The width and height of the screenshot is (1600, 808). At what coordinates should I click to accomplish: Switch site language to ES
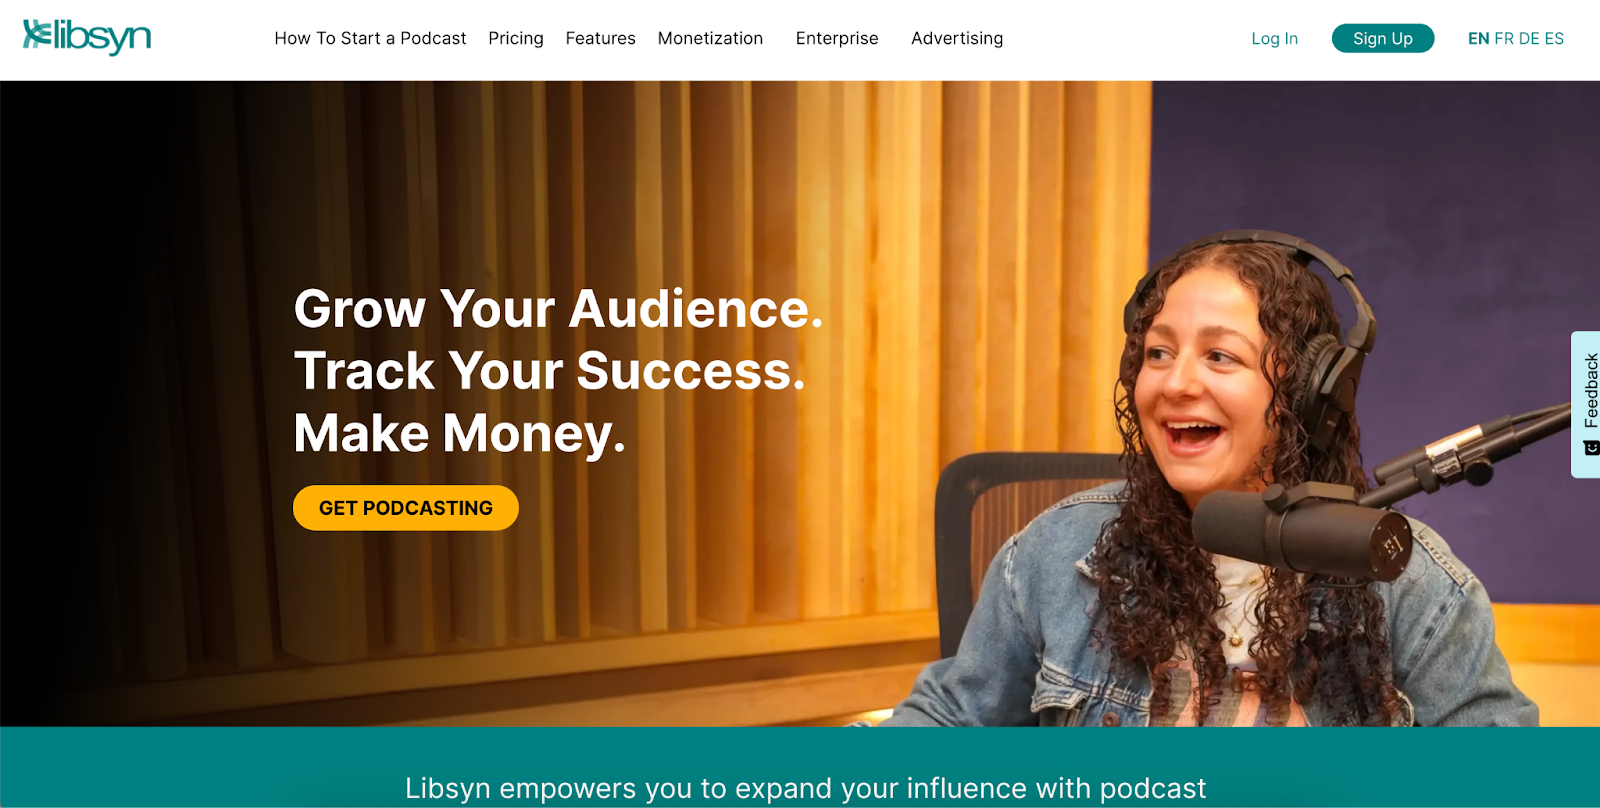pyautogui.click(x=1554, y=38)
